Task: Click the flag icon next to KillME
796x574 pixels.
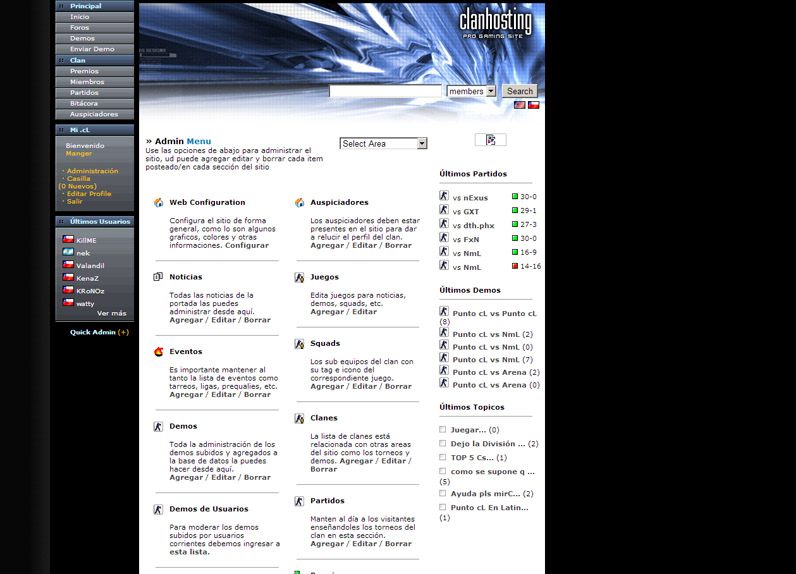Action: [x=68, y=239]
